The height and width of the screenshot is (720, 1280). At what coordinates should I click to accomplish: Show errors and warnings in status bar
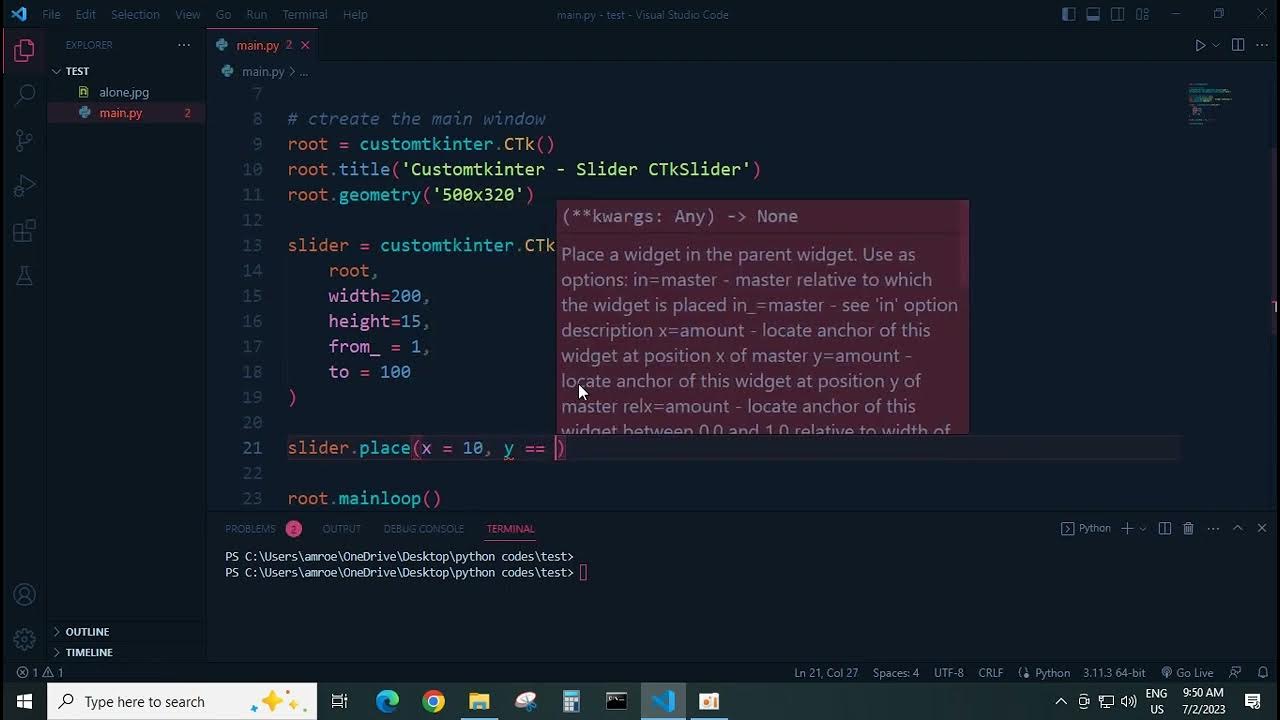tap(40, 673)
